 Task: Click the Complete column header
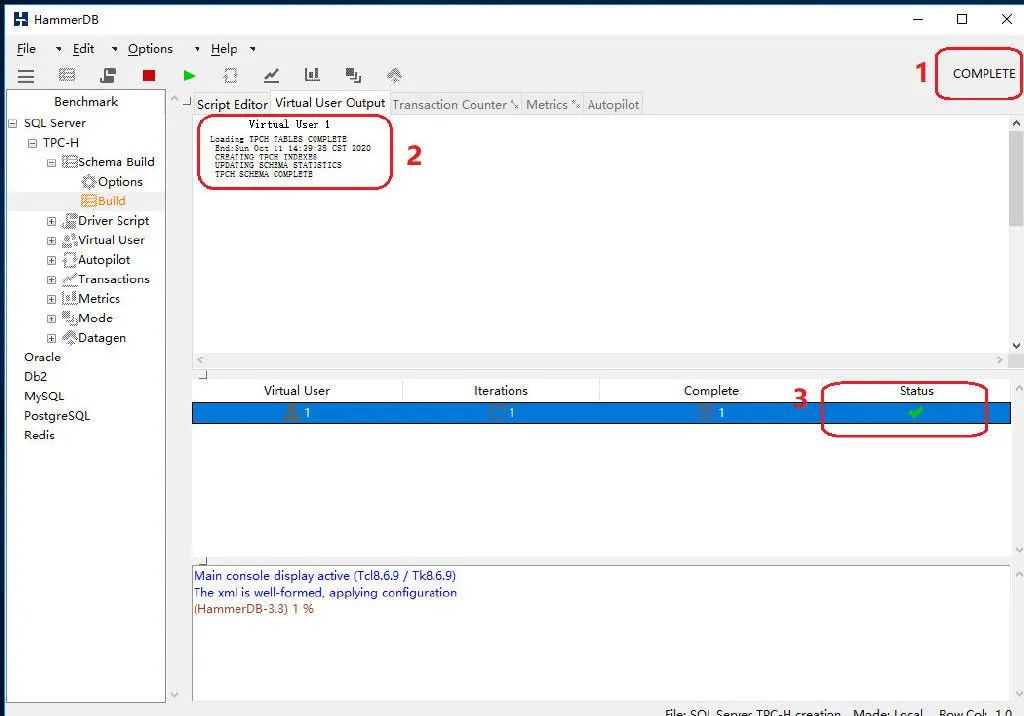click(711, 391)
